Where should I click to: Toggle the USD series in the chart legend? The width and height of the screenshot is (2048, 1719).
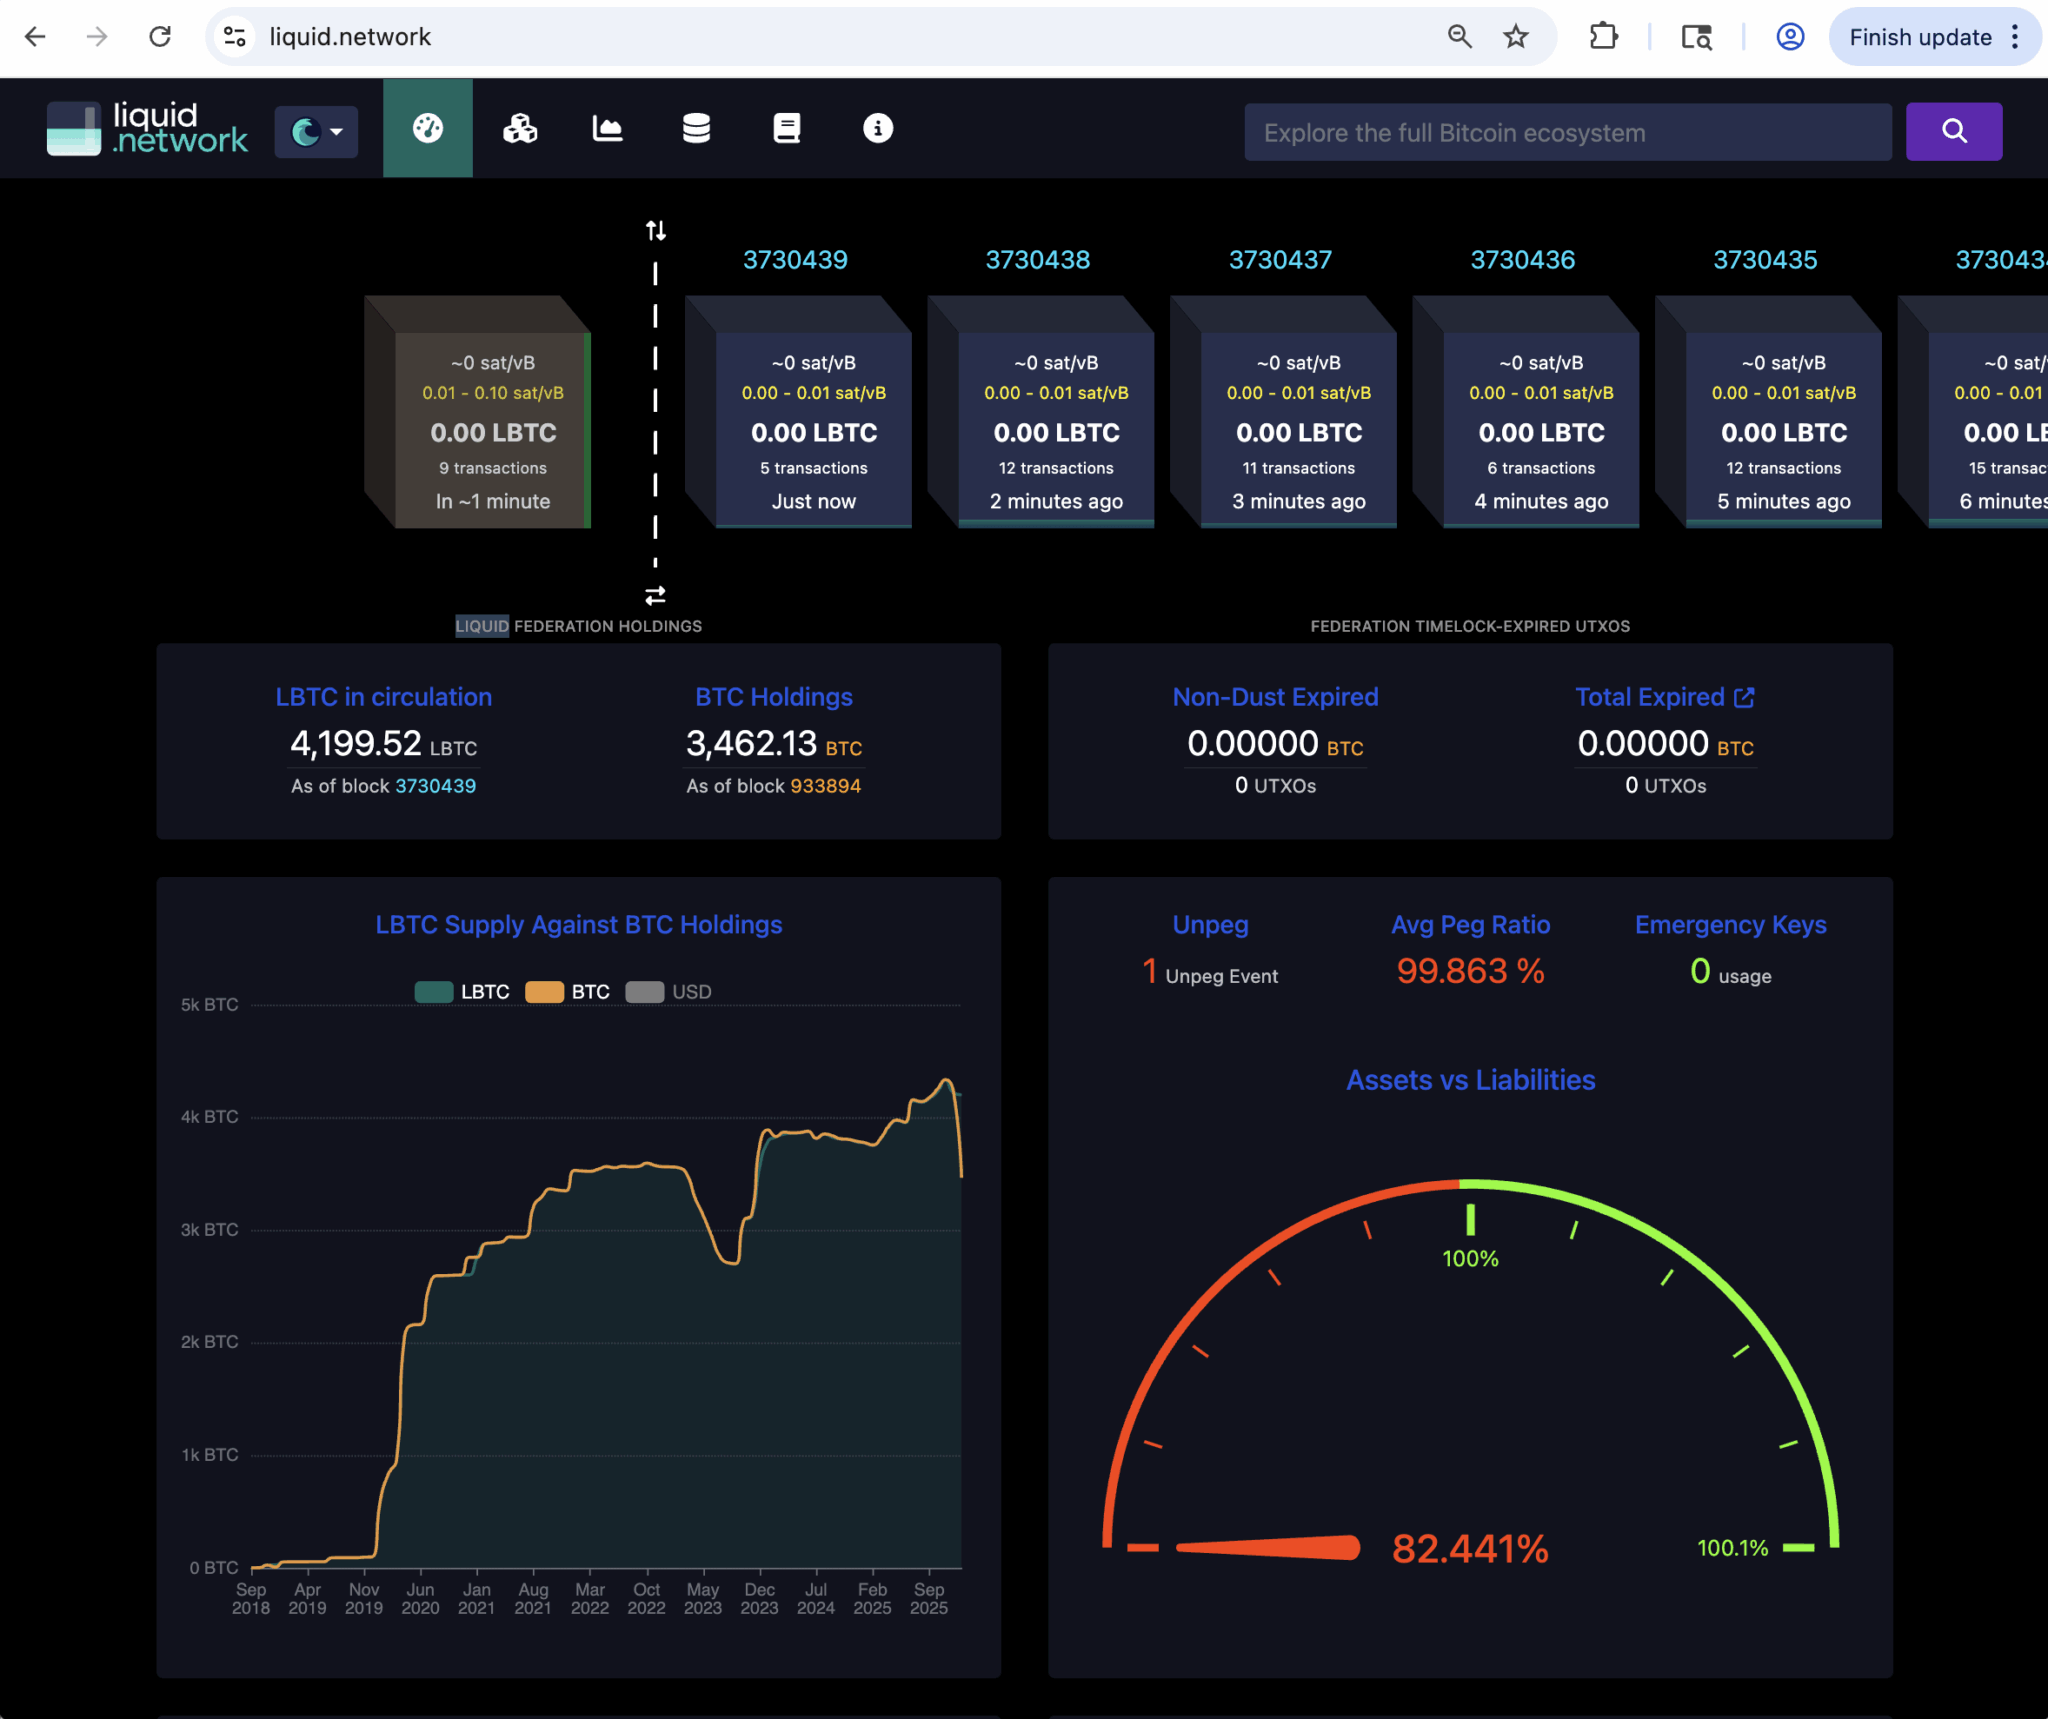pos(668,991)
